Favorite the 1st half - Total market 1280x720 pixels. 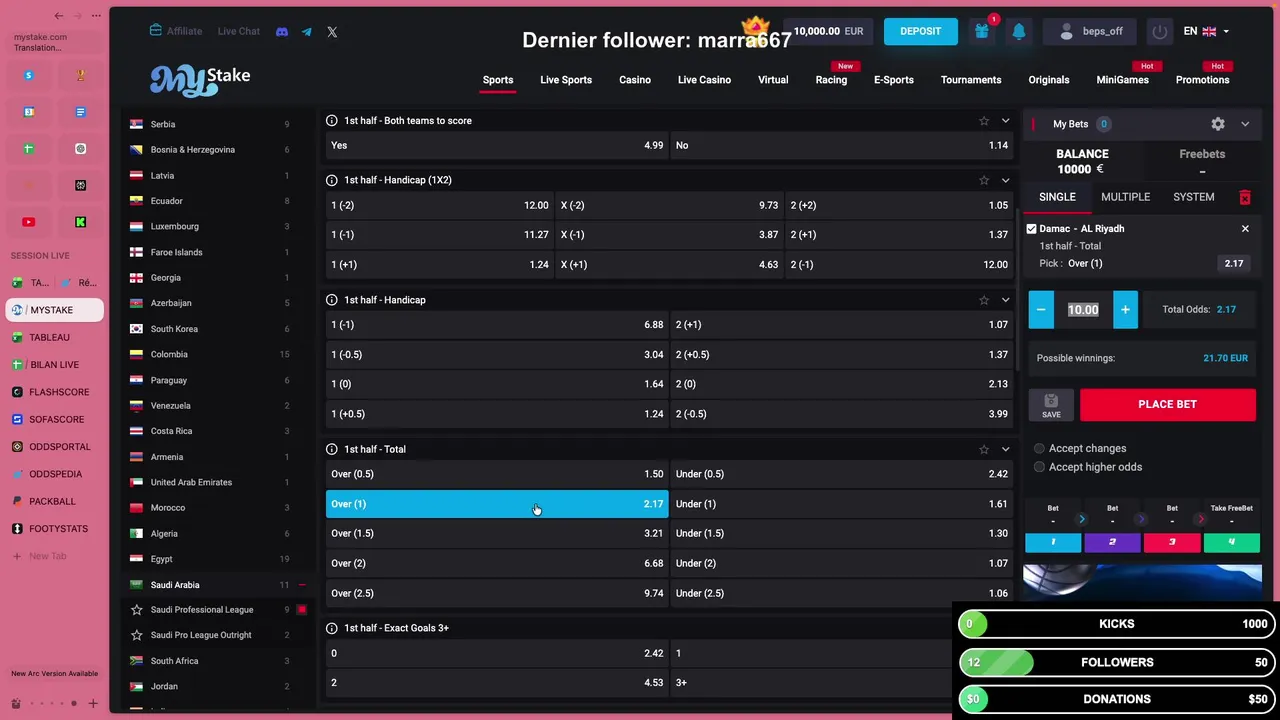[984, 449]
